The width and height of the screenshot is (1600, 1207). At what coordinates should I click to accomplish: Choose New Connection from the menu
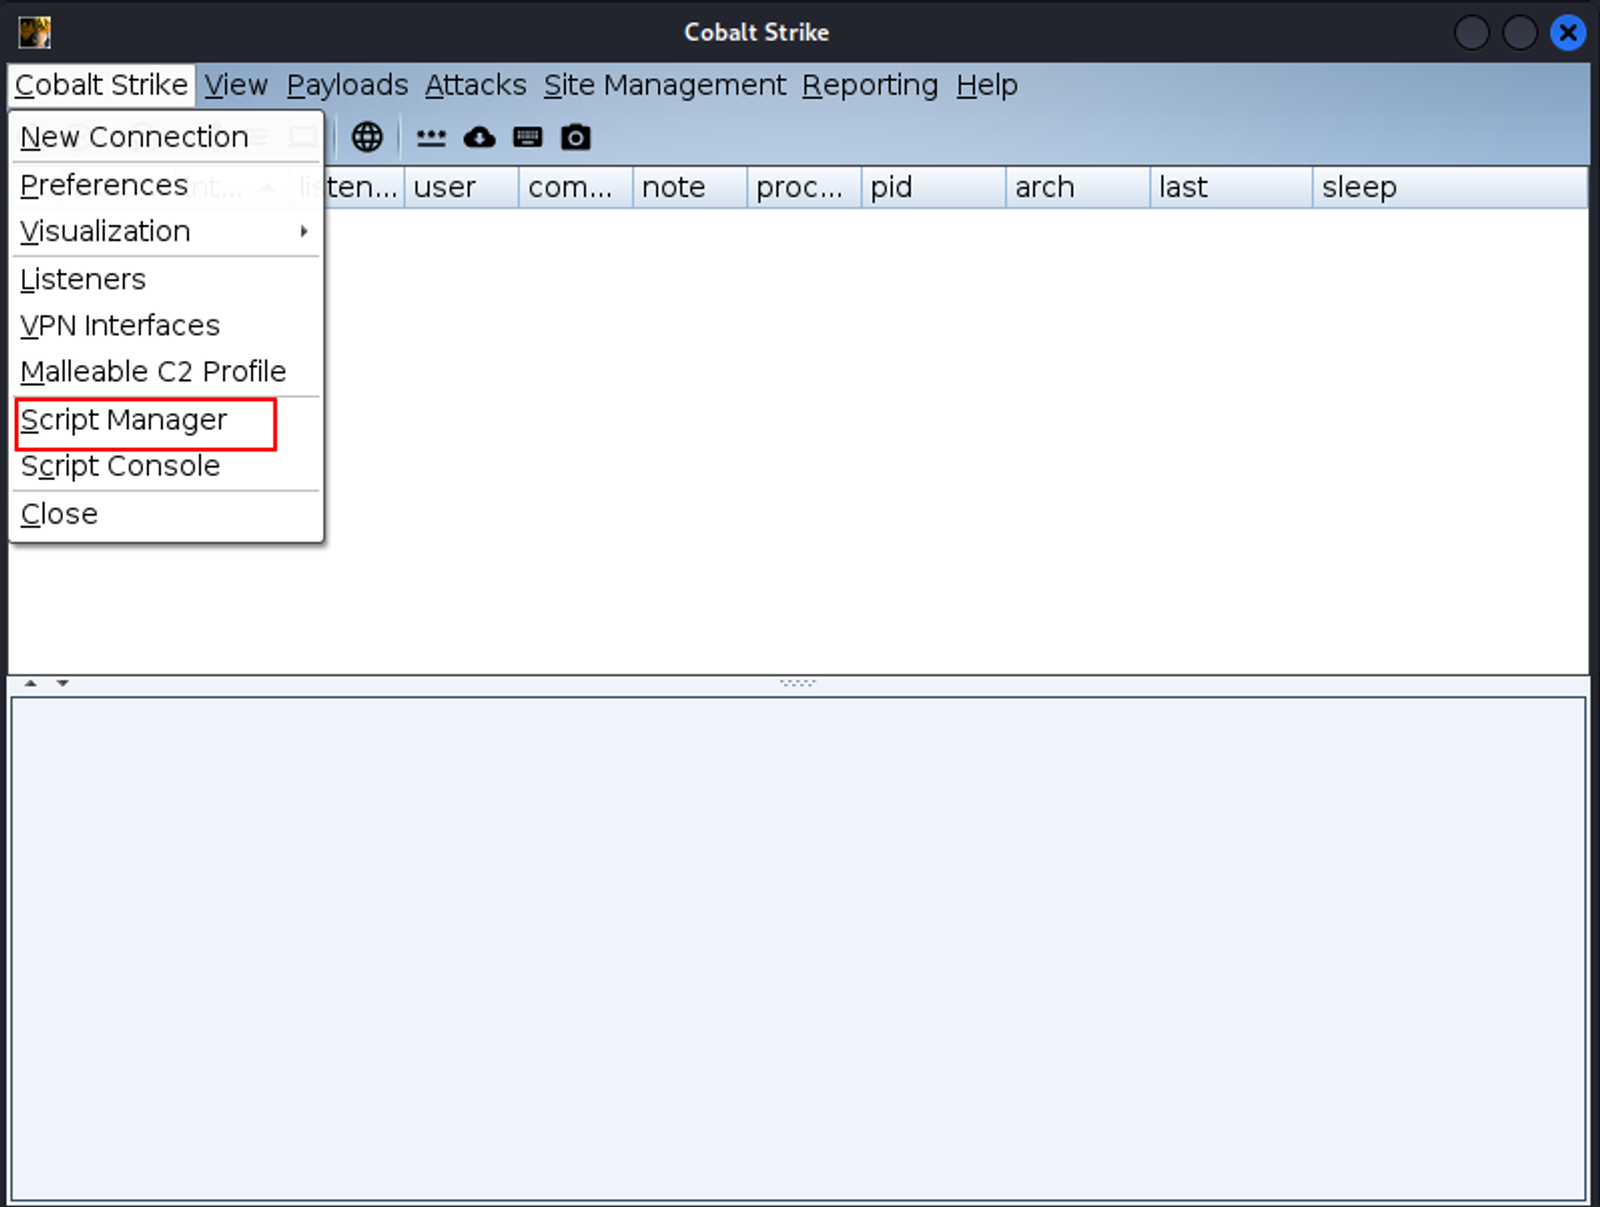coord(166,137)
